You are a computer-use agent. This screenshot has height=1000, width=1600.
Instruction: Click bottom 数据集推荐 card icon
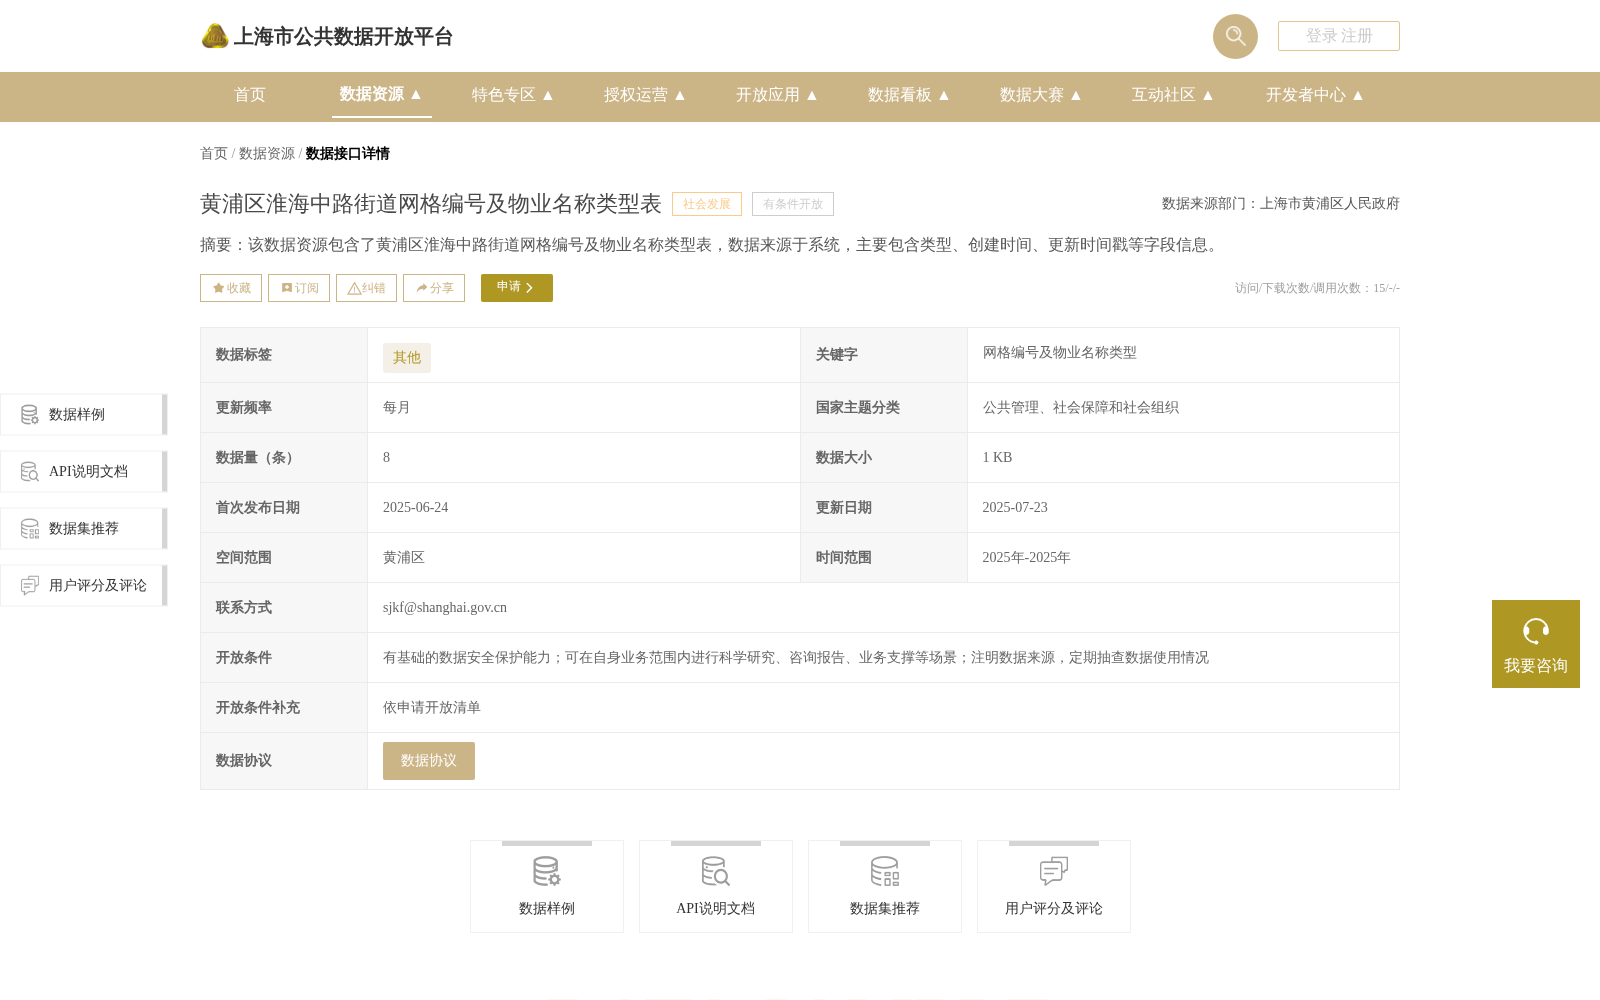884,871
